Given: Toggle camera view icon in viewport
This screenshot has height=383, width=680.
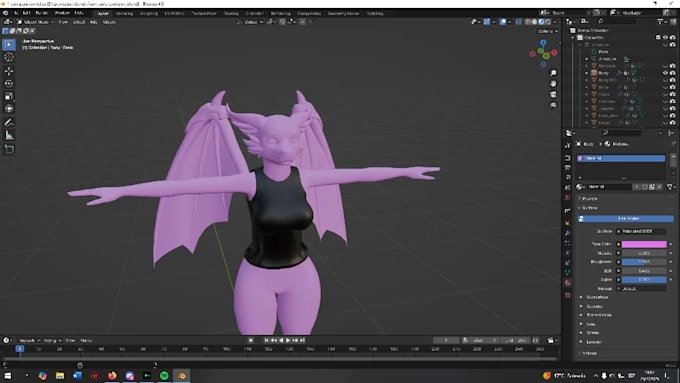Looking at the screenshot, I should click(553, 95).
